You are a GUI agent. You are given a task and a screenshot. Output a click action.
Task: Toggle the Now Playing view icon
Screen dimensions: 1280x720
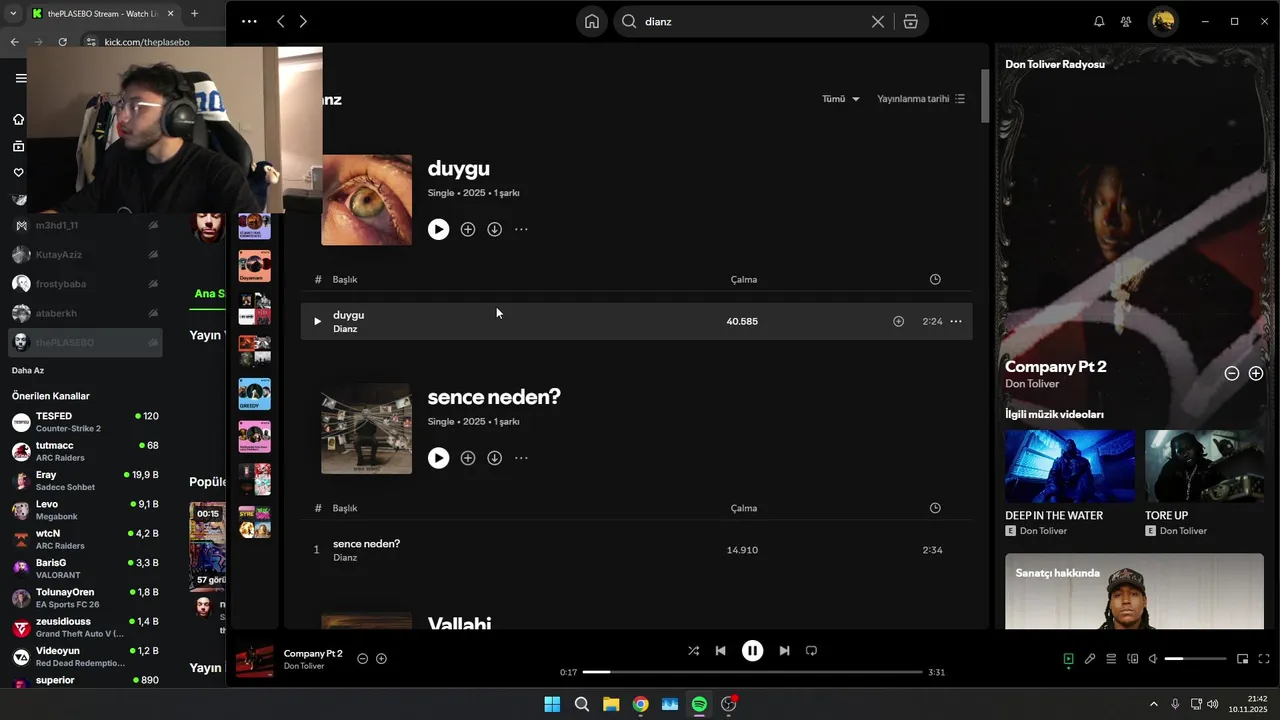click(x=1068, y=659)
